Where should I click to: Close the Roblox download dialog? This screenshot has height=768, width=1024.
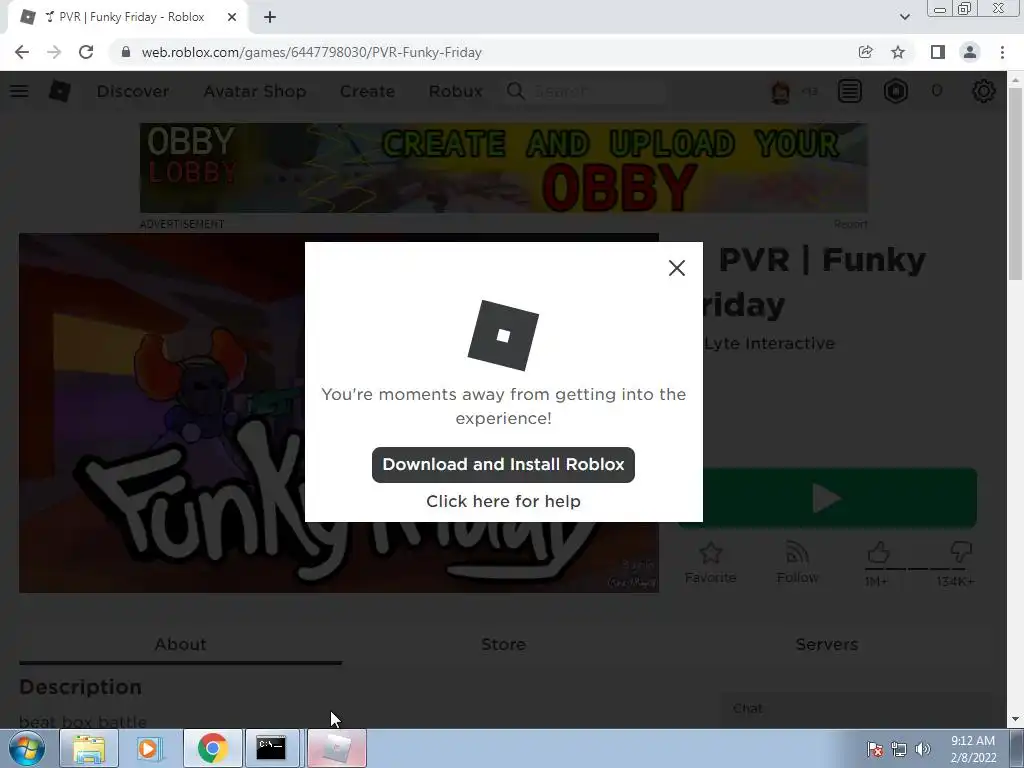[677, 268]
